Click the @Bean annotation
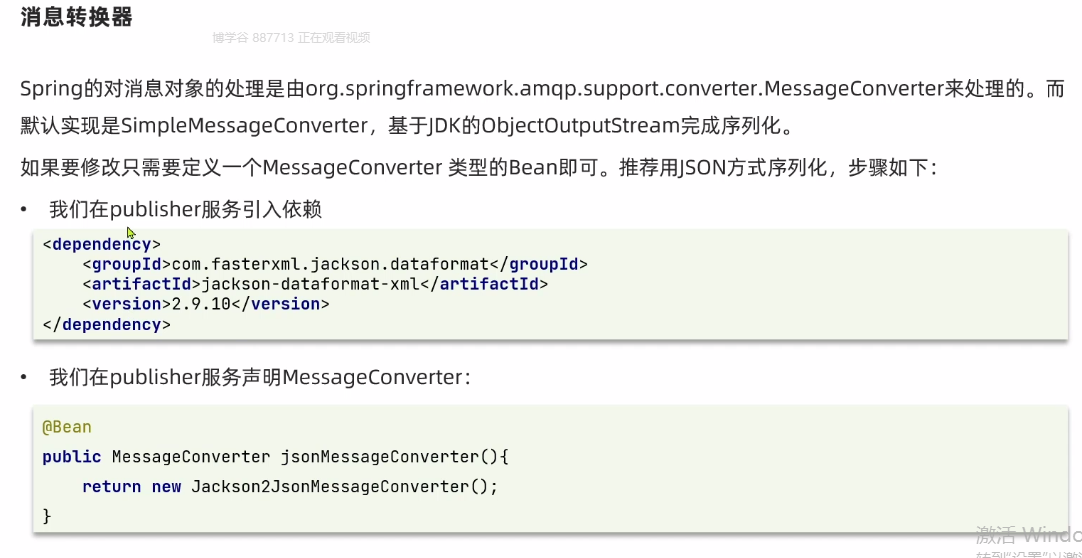Image resolution: width=1082 pixels, height=558 pixels. pyautogui.click(x=67, y=427)
